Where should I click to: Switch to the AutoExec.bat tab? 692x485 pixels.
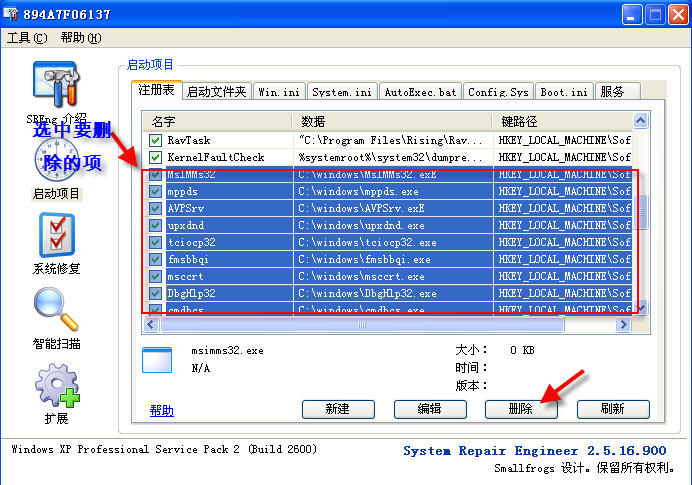click(x=420, y=92)
